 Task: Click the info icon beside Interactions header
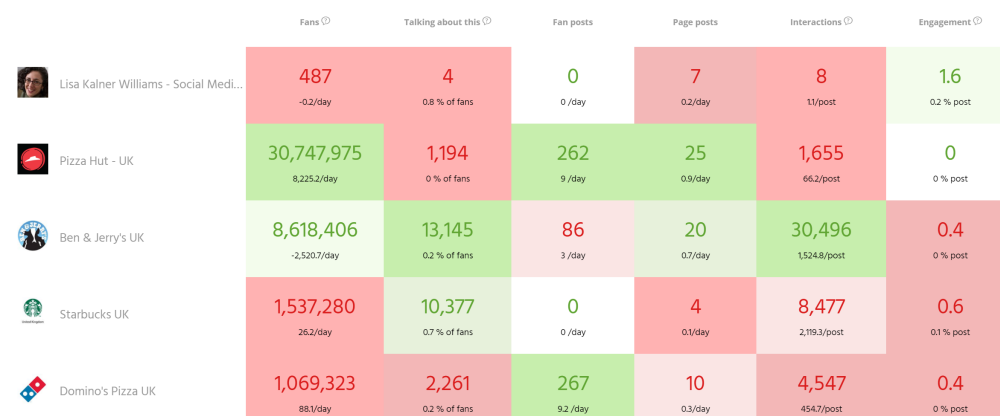848,21
